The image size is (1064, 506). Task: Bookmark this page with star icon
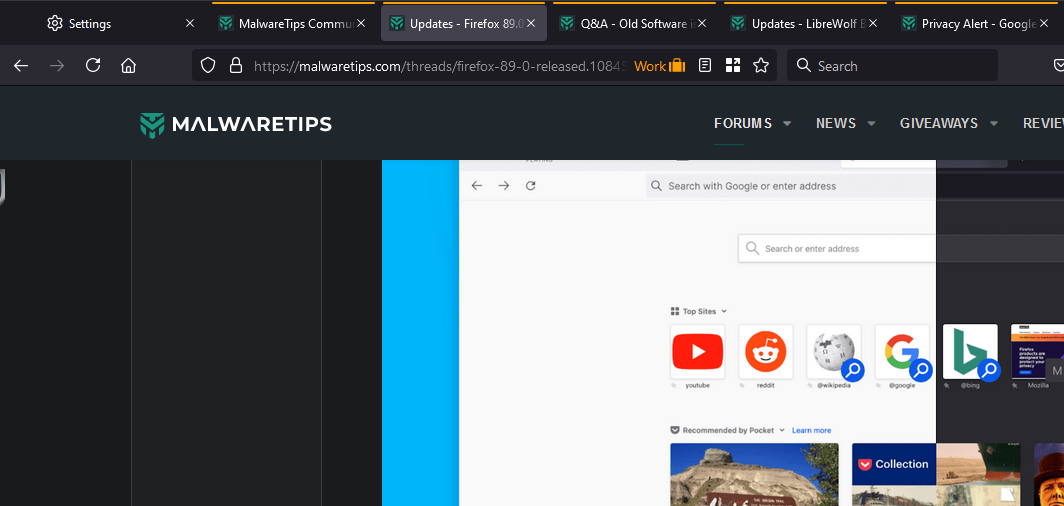click(761, 66)
